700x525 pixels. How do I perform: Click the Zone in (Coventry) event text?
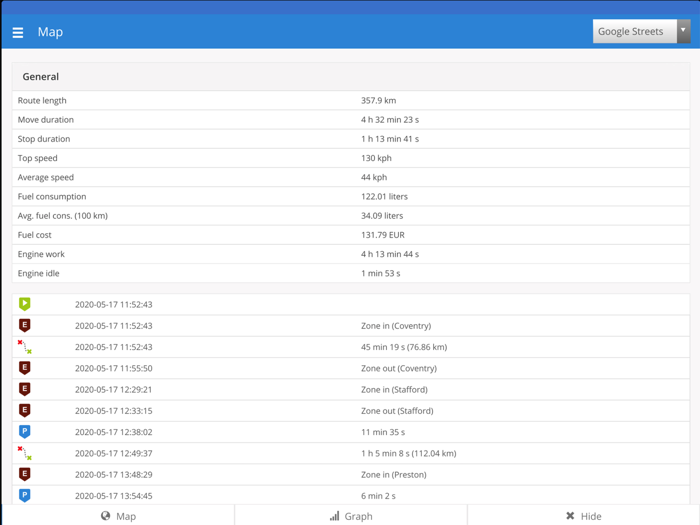click(396, 326)
